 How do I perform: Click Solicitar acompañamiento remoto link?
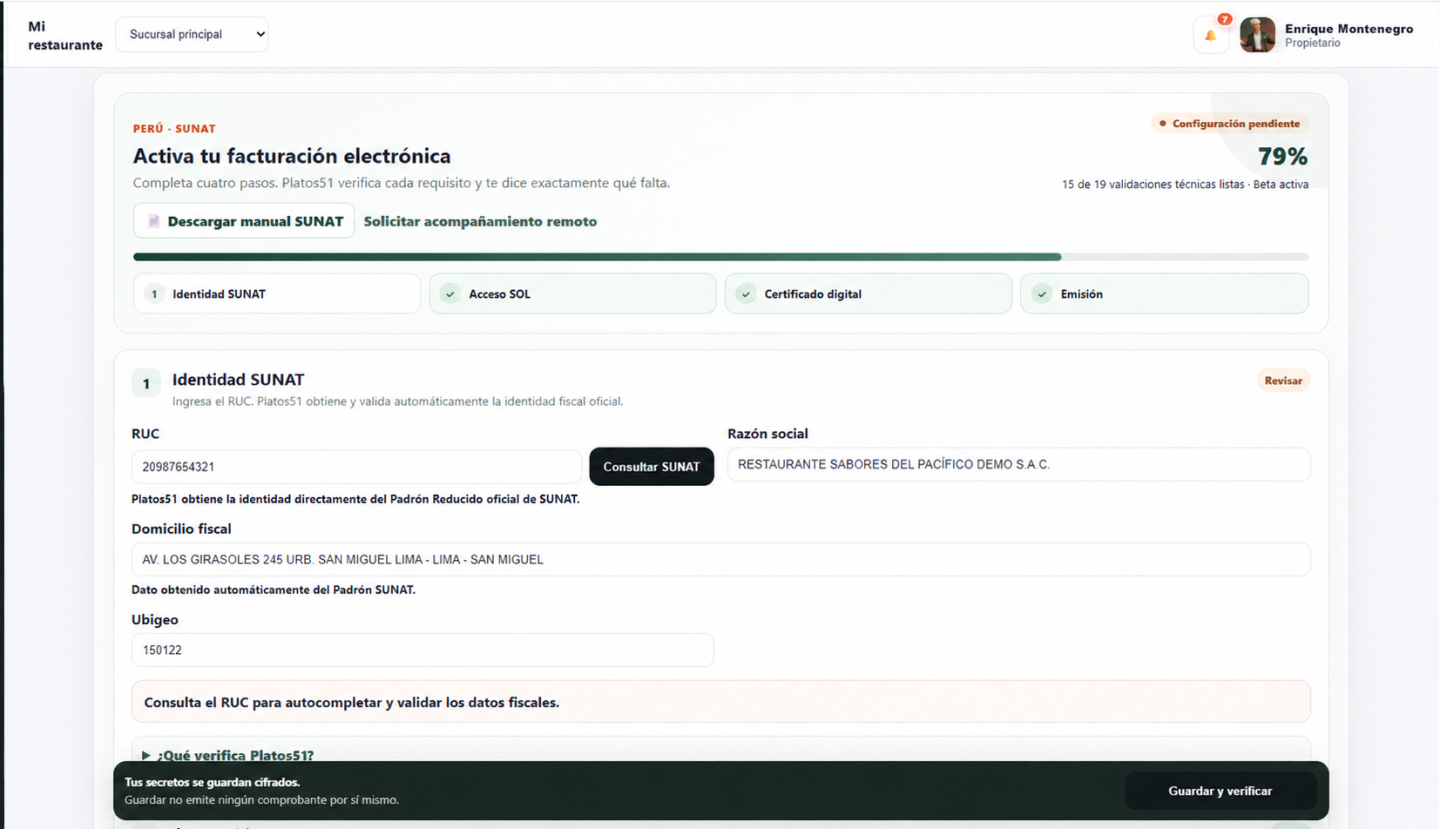480,221
